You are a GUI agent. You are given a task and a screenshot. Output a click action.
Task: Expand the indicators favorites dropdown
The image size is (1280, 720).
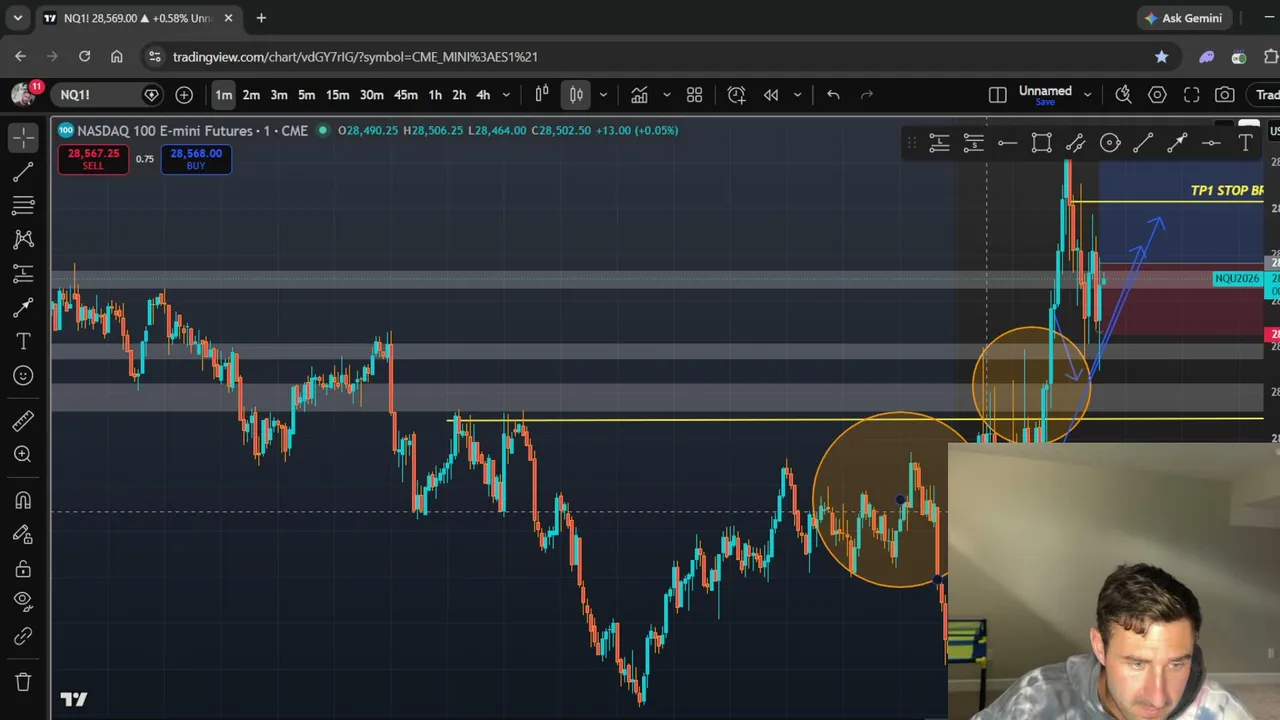click(667, 95)
